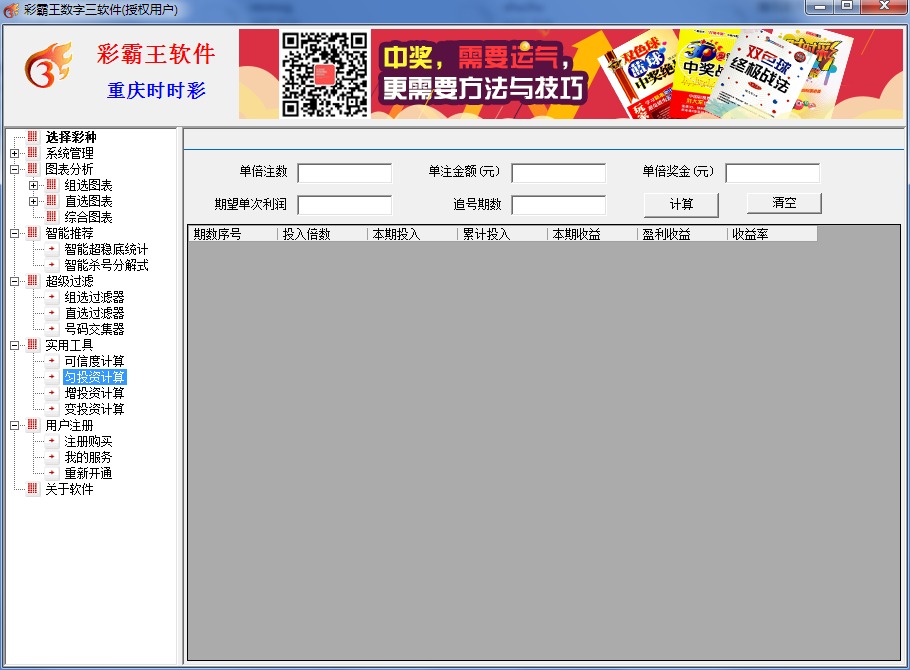910x670 pixels.
Task: Click the icon beside 选择彩种
Action: point(32,137)
